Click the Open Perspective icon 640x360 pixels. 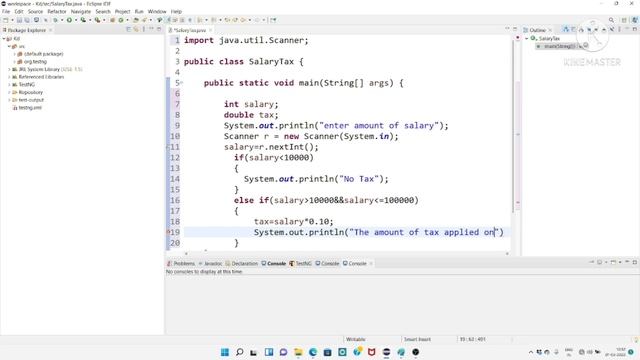click(x=624, y=20)
